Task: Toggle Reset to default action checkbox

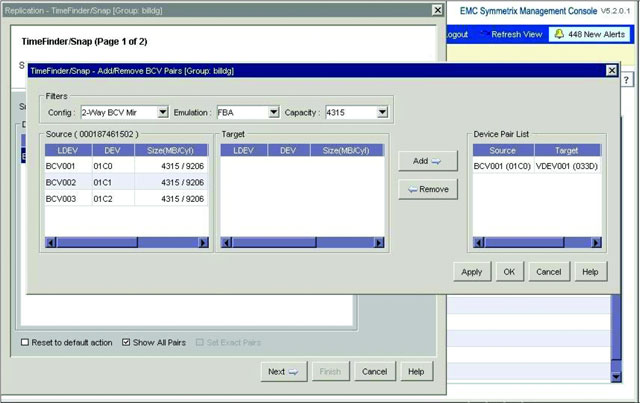Action: pos(25,342)
